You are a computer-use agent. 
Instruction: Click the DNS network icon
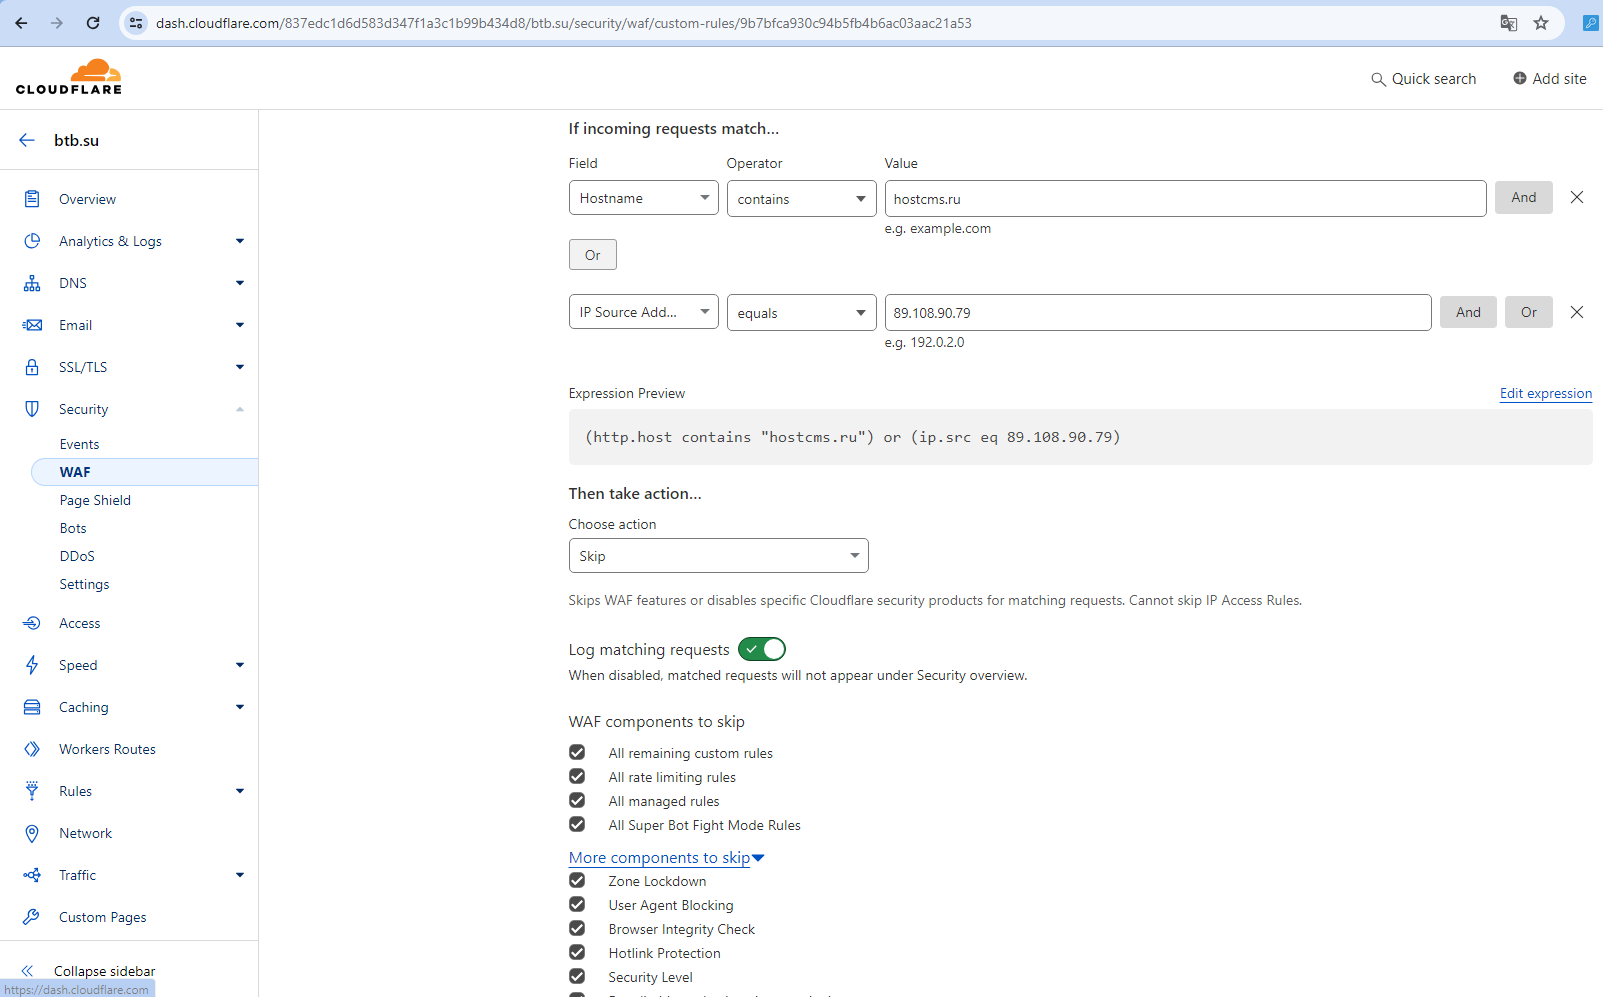tap(32, 283)
